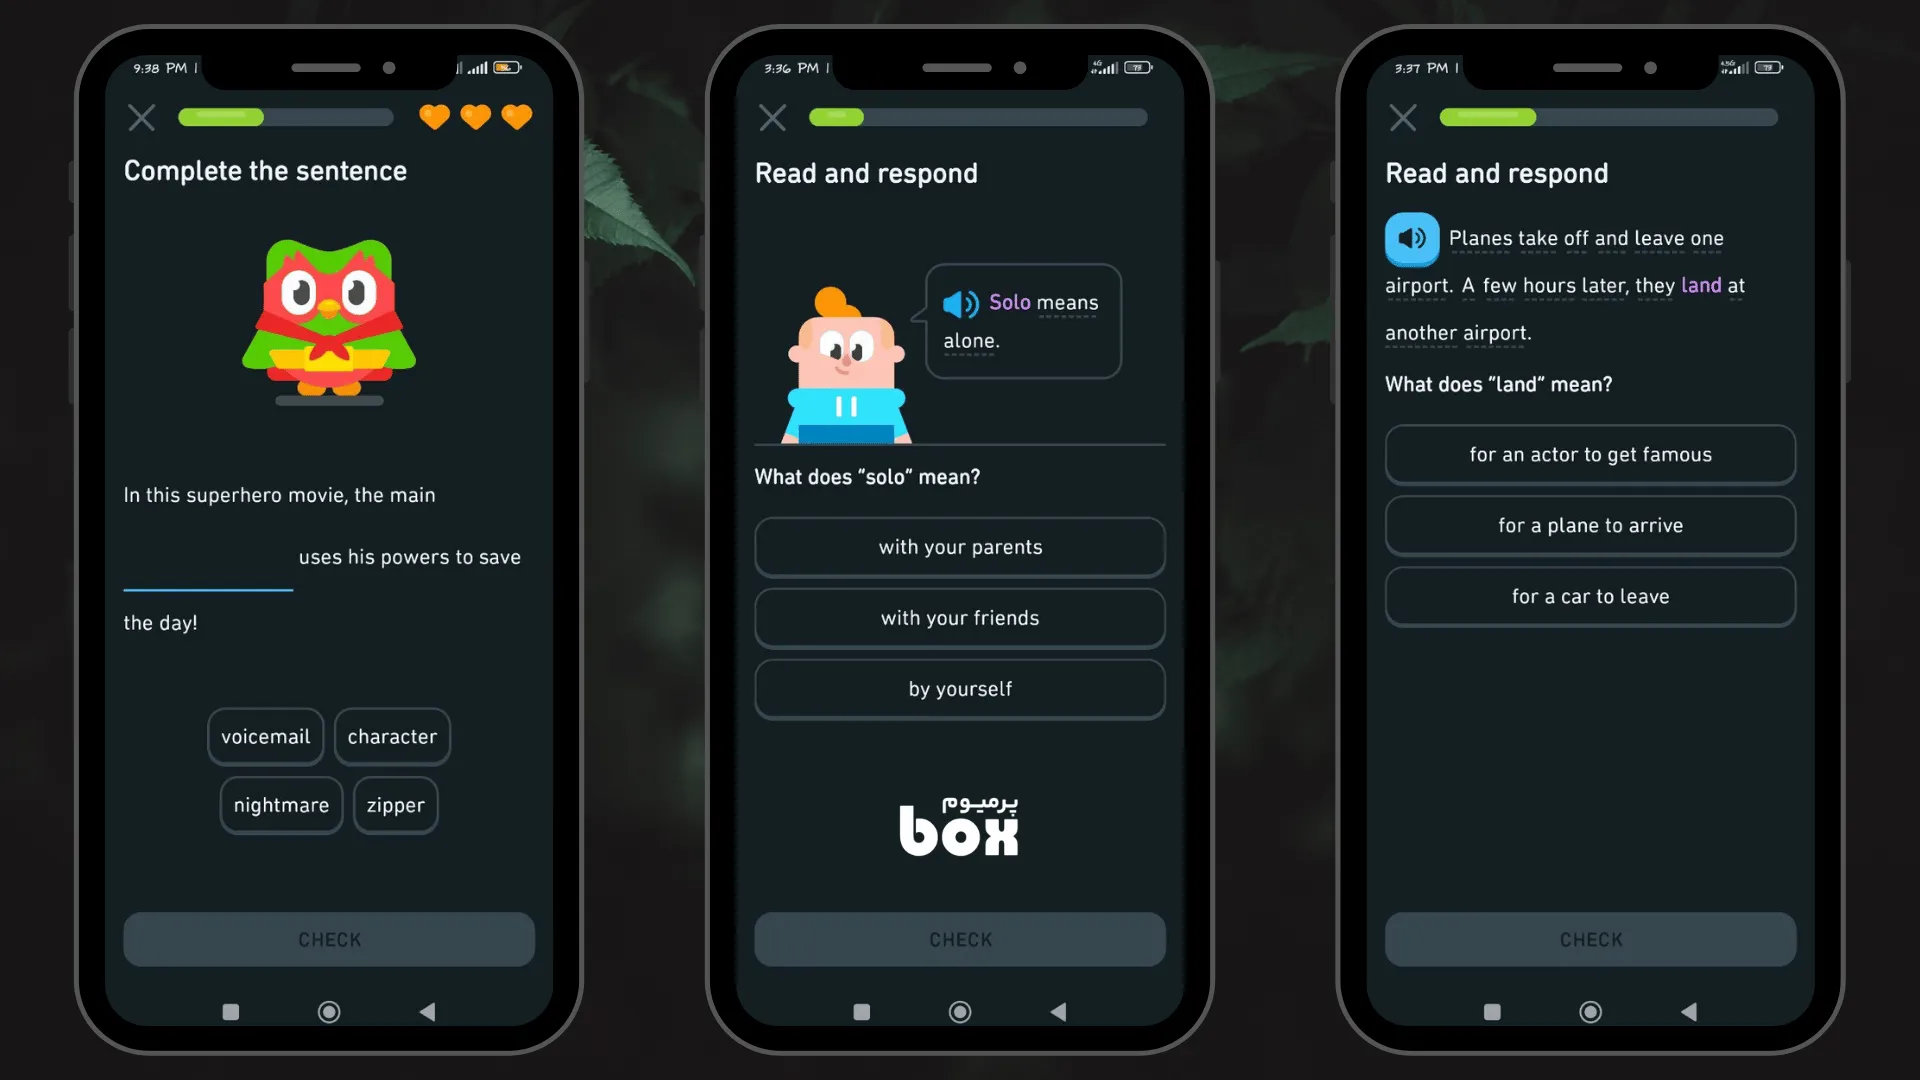
Task: Click the audio speaker icon in middle screen
Action: point(960,301)
